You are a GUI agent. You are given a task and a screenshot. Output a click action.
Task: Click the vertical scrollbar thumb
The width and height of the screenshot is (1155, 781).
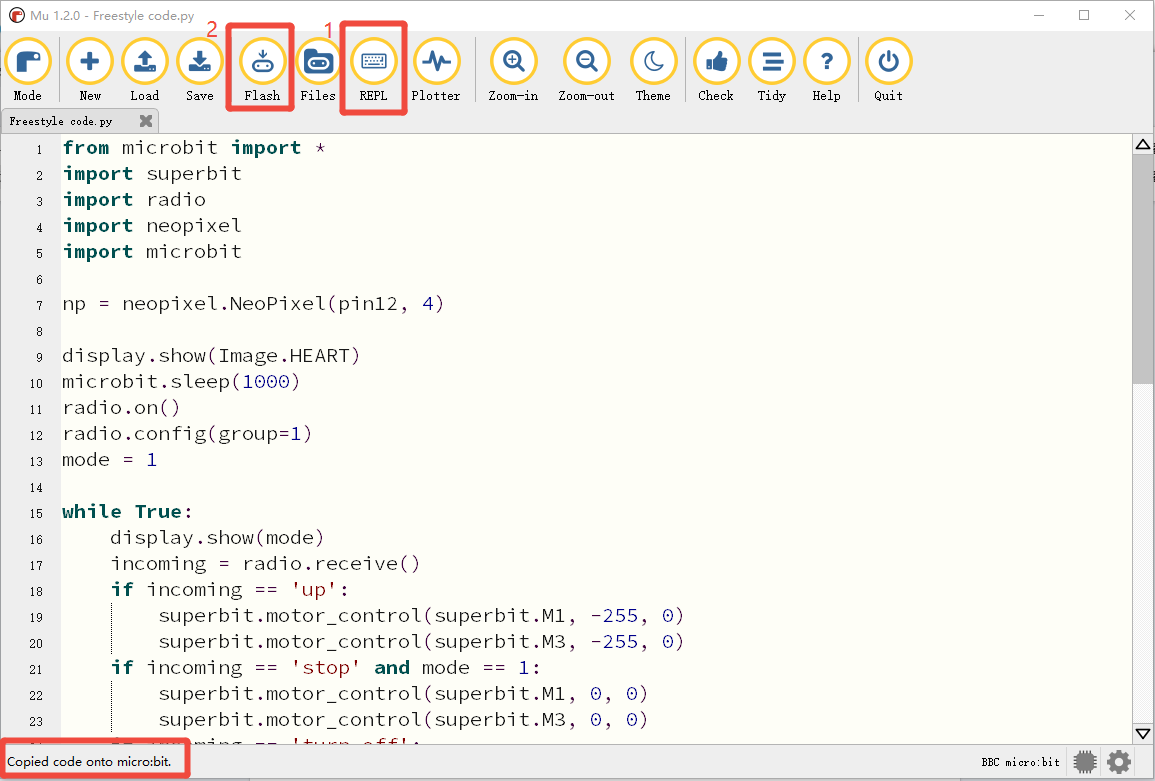click(x=1143, y=269)
